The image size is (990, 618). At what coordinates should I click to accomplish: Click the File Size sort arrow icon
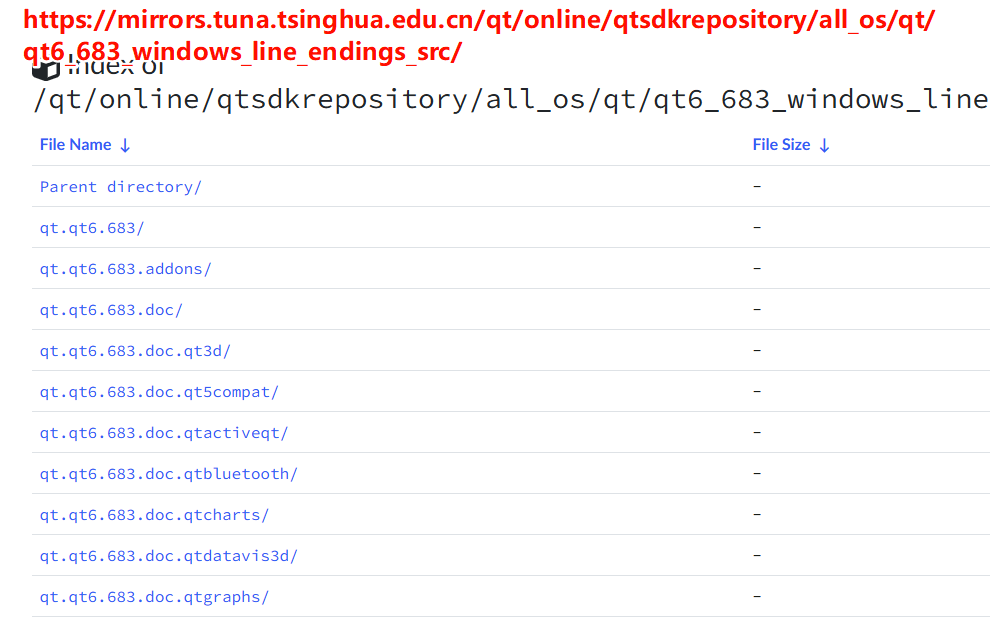tap(824, 146)
